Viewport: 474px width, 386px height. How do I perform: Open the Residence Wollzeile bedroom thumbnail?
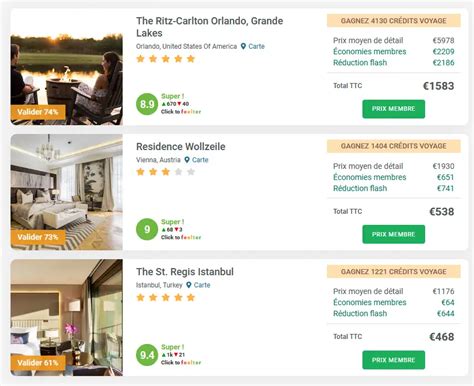coord(67,192)
